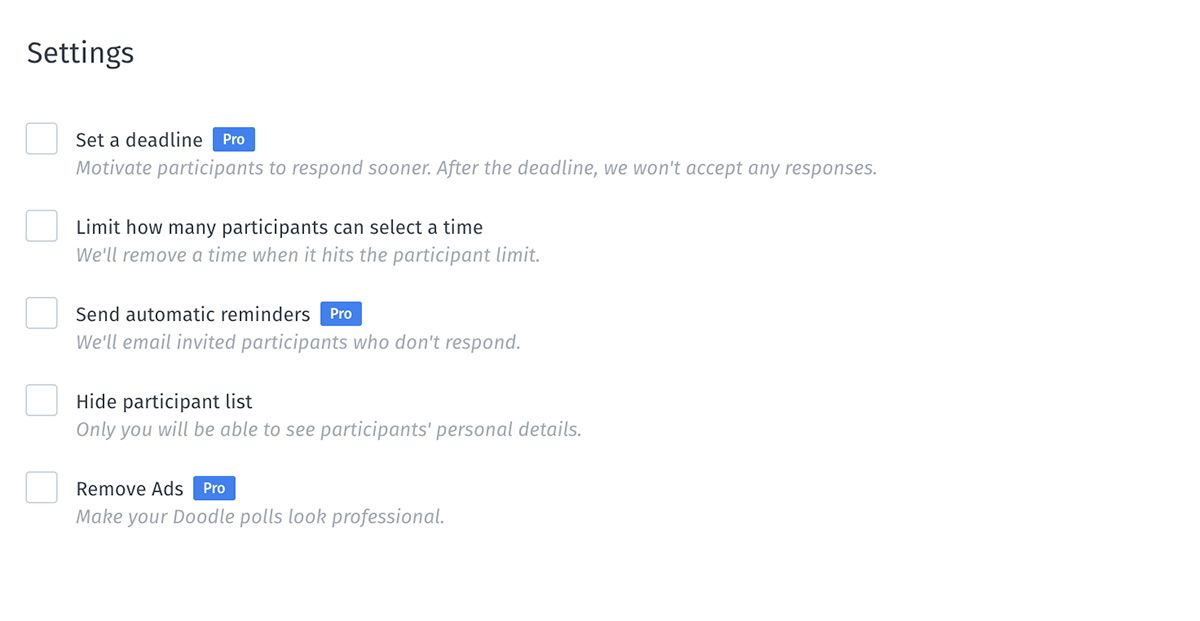Image resolution: width=1200 pixels, height=621 pixels.
Task: Toggle the Remove Ads checkbox
Action: 42,488
